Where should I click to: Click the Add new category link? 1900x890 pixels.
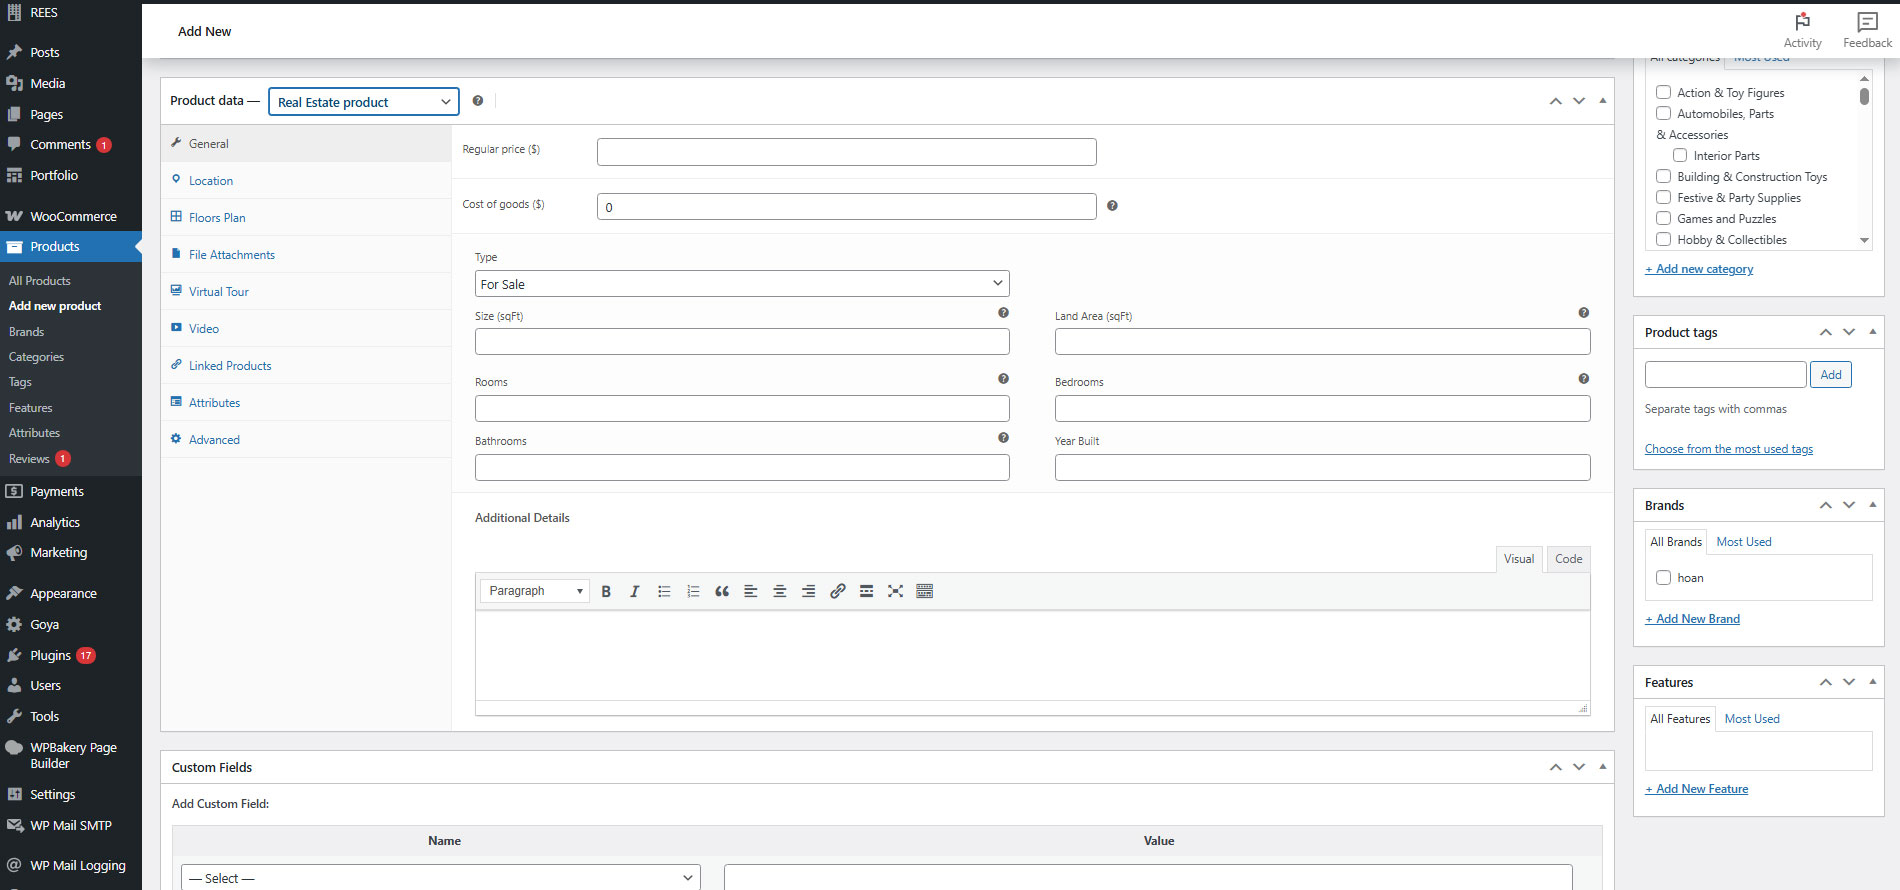click(x=1699, y=269)
